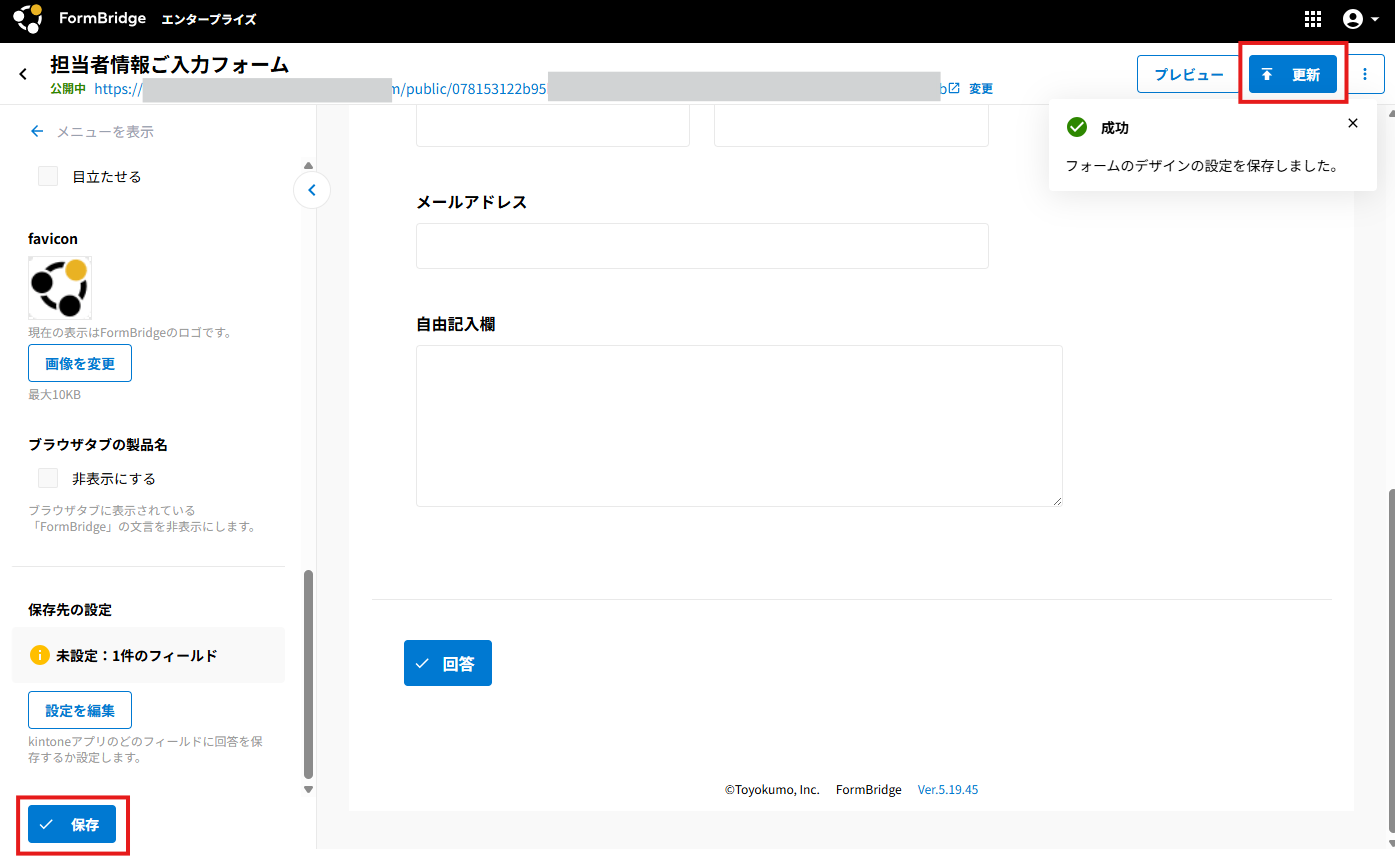Click 変更 link beside the URL

(981, 89)
